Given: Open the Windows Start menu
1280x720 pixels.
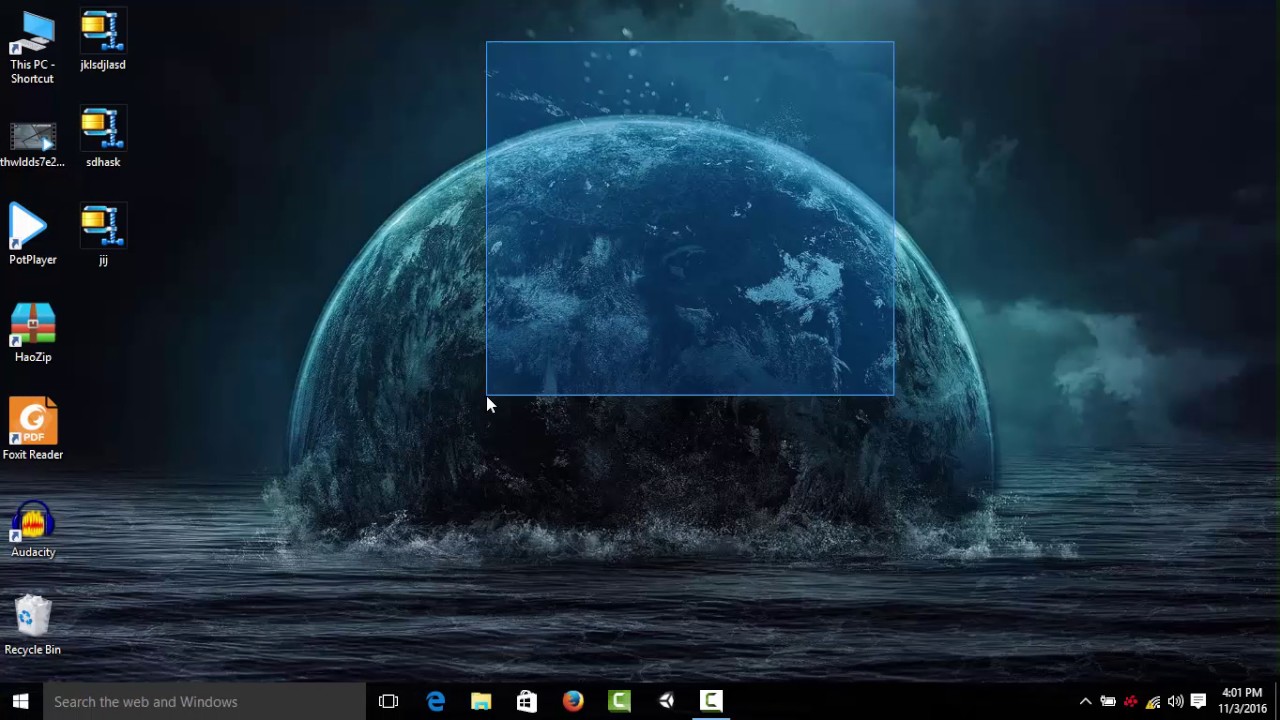Looking at the screenshot, I should point(21,701).
